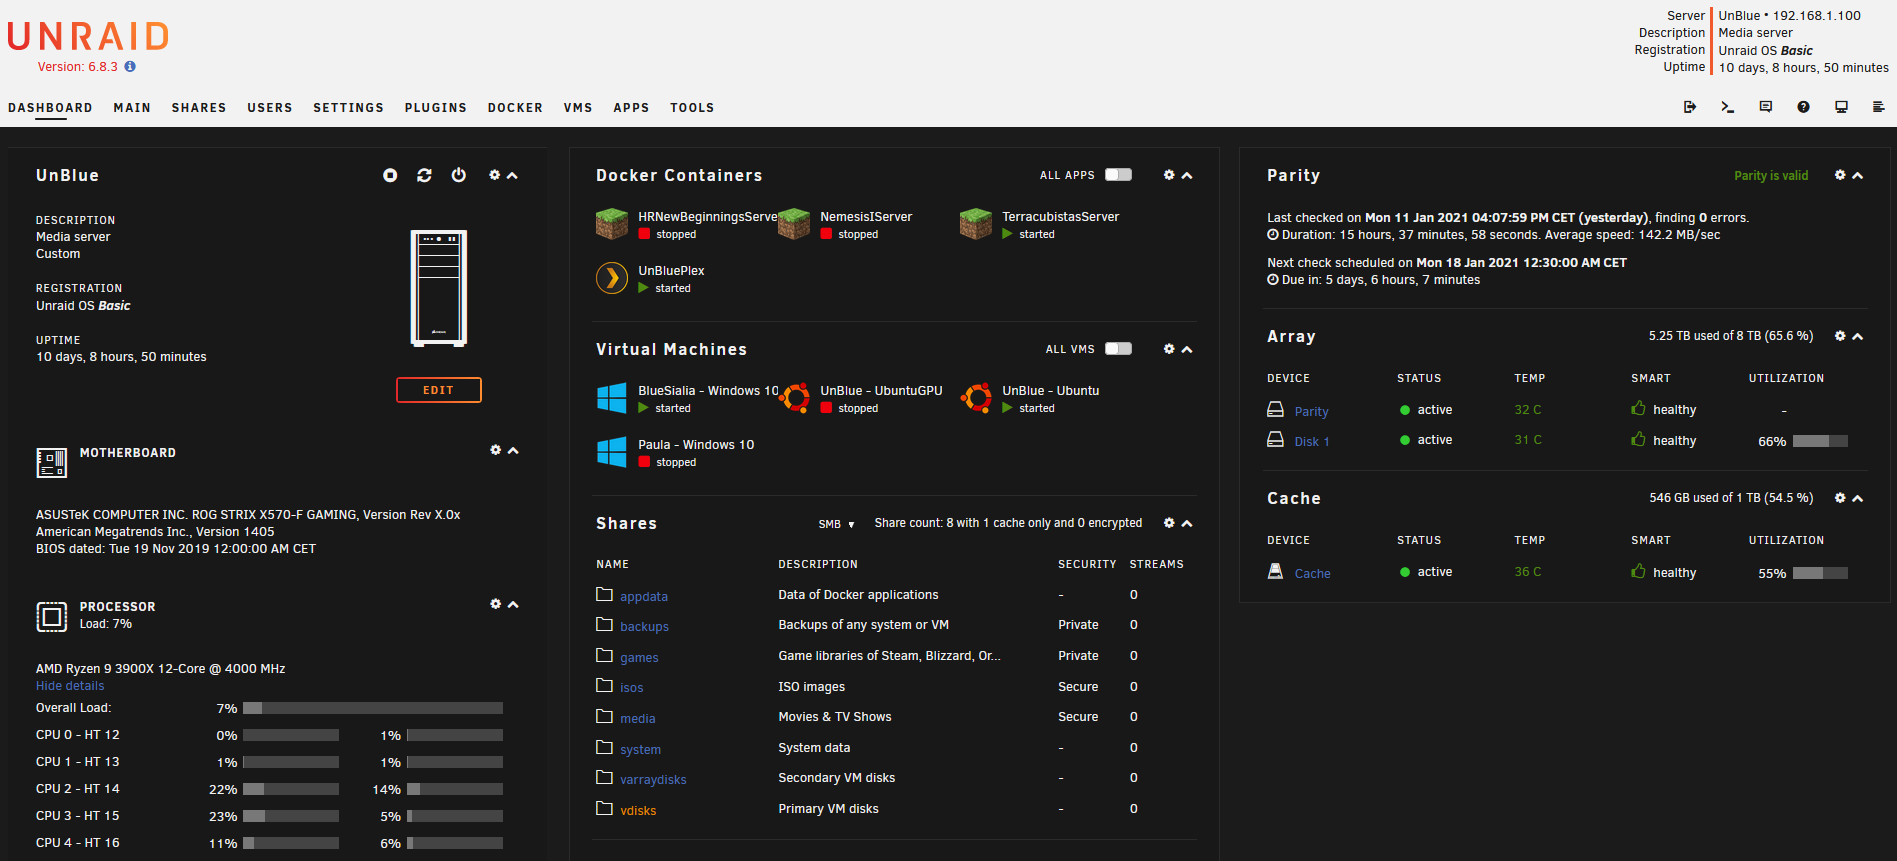Viewport: 1897px width, 861px height.
Task: Collapse the Processor section chevron
Action: tap(513, 605)
